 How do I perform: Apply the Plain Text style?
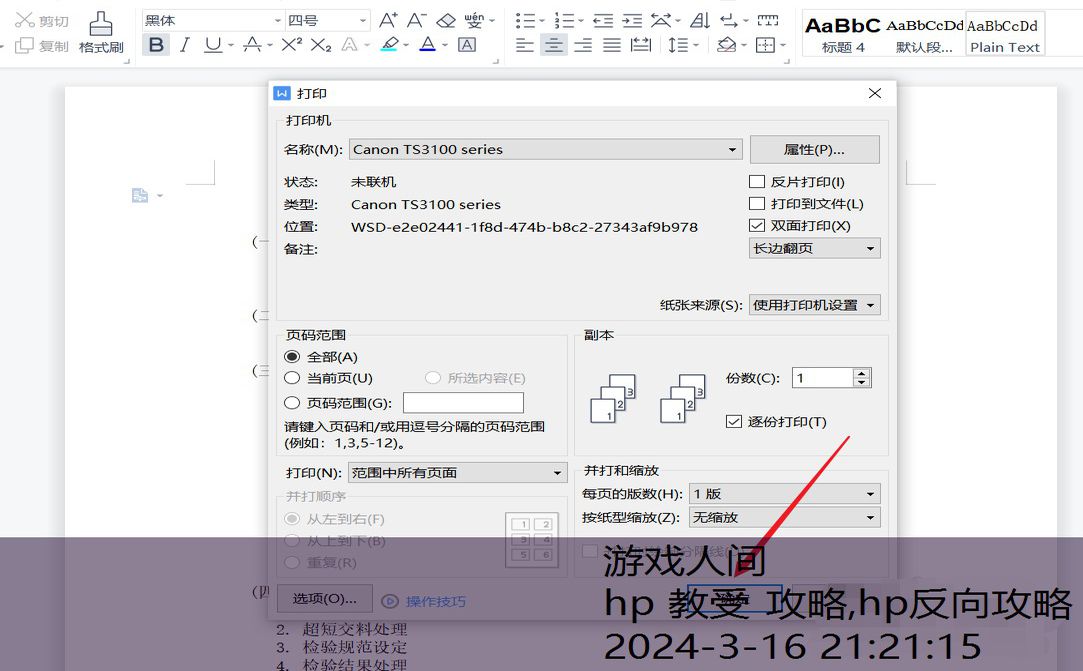coord(1004,34)
